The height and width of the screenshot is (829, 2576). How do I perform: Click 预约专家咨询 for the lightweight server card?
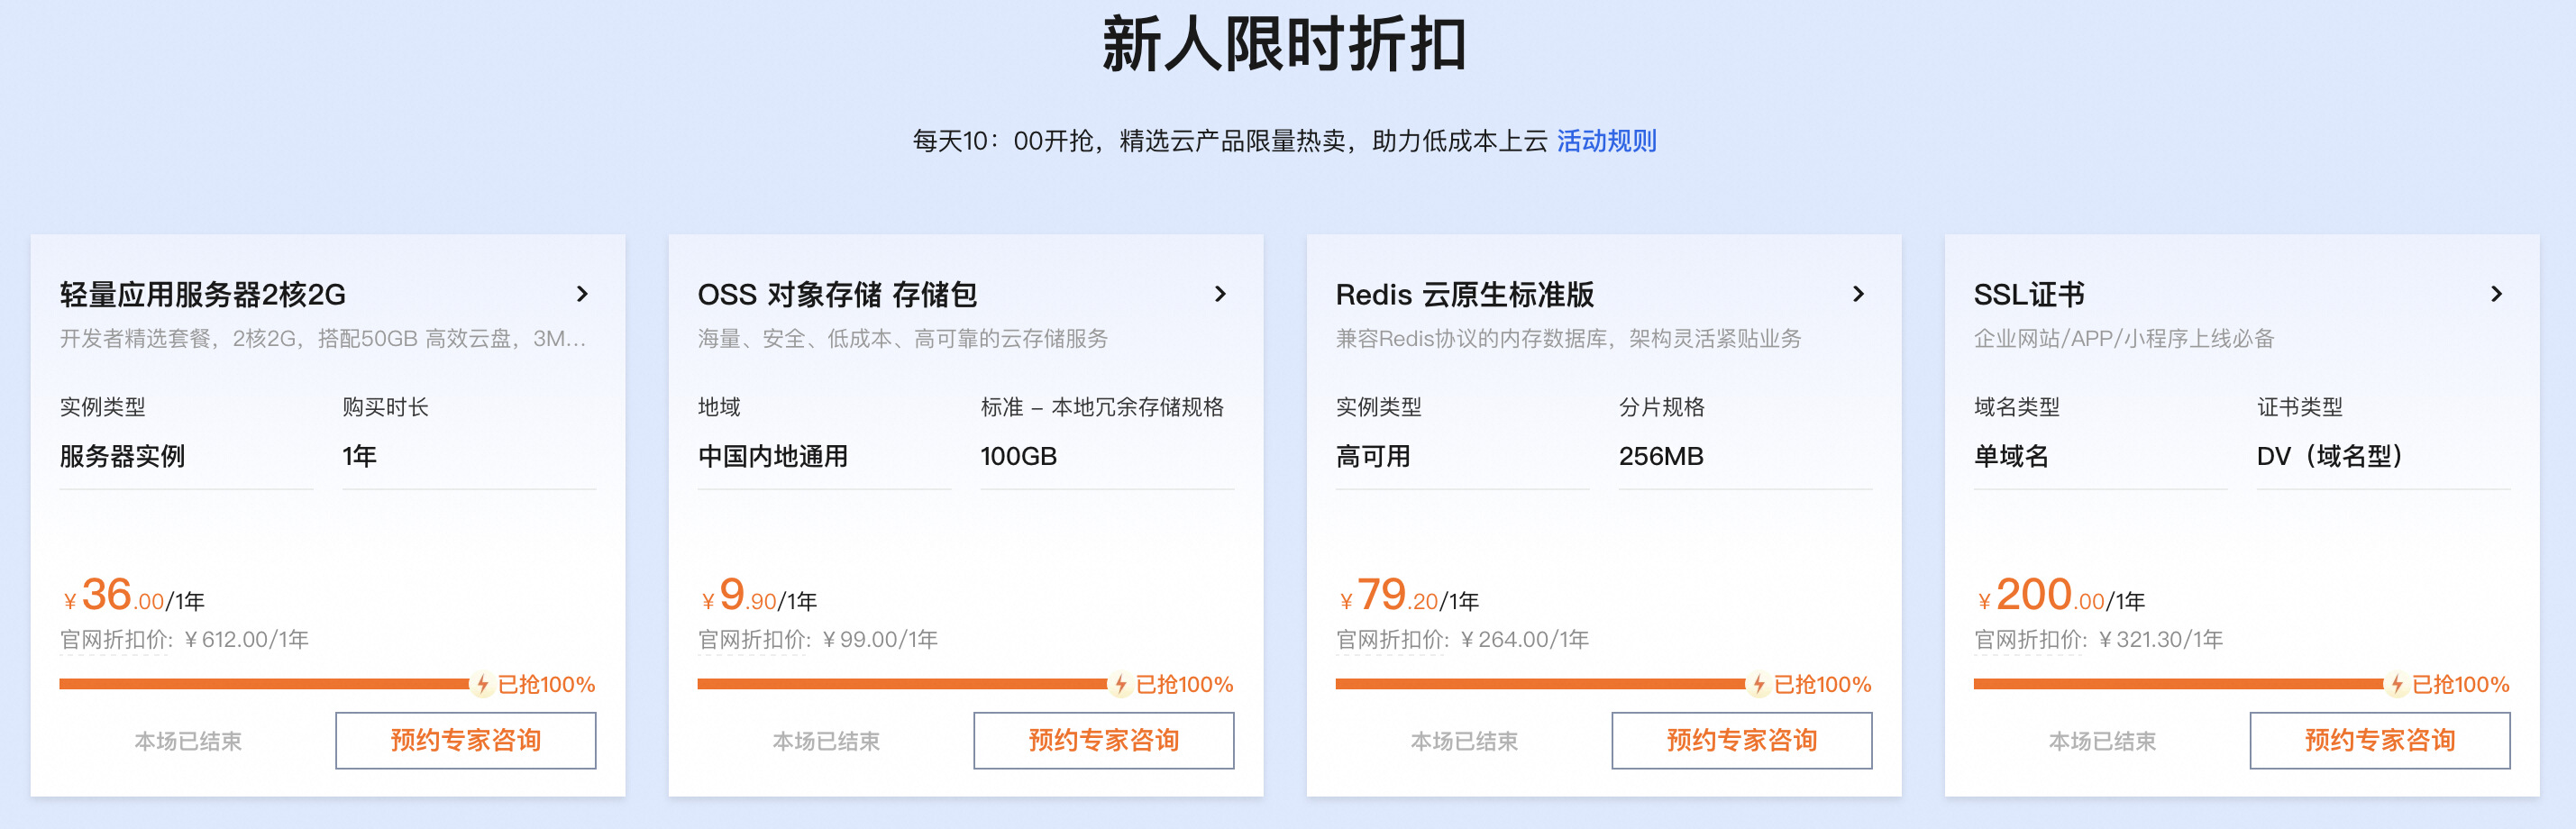point(466,740)
